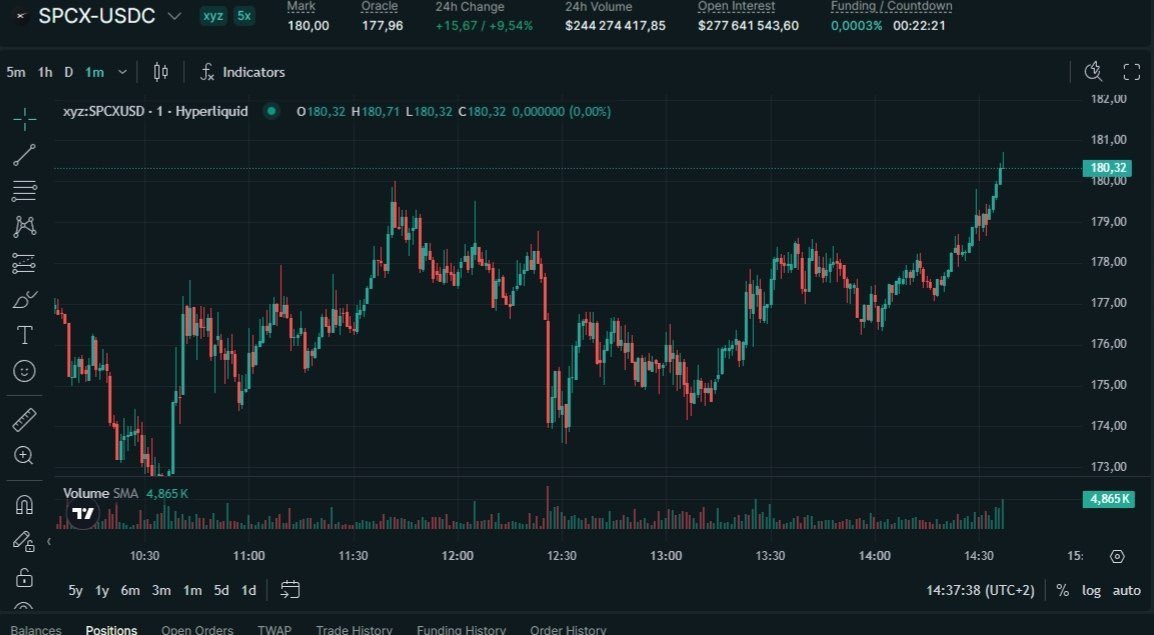The width and height of the screenshot is (1154, 635).
Task: Click the TradingView logo on the chart
Action: tap(83, 513)
